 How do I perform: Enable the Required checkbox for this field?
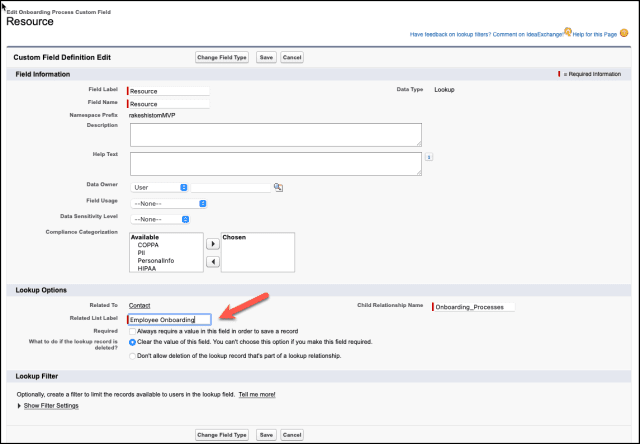point(133,331)
